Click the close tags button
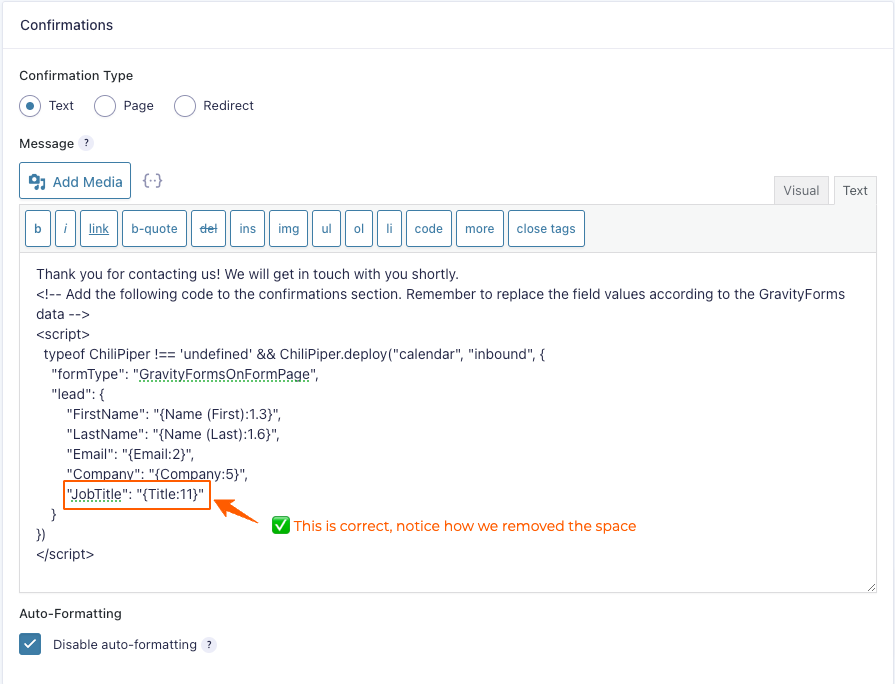This screenshot has width=895, height=684. (546, 228)
